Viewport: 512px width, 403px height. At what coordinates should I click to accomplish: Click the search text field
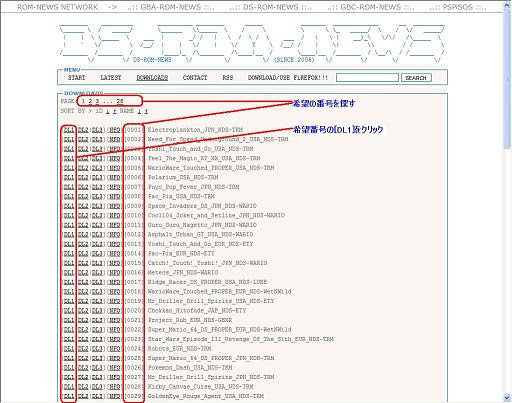click(x=367, y=78)
